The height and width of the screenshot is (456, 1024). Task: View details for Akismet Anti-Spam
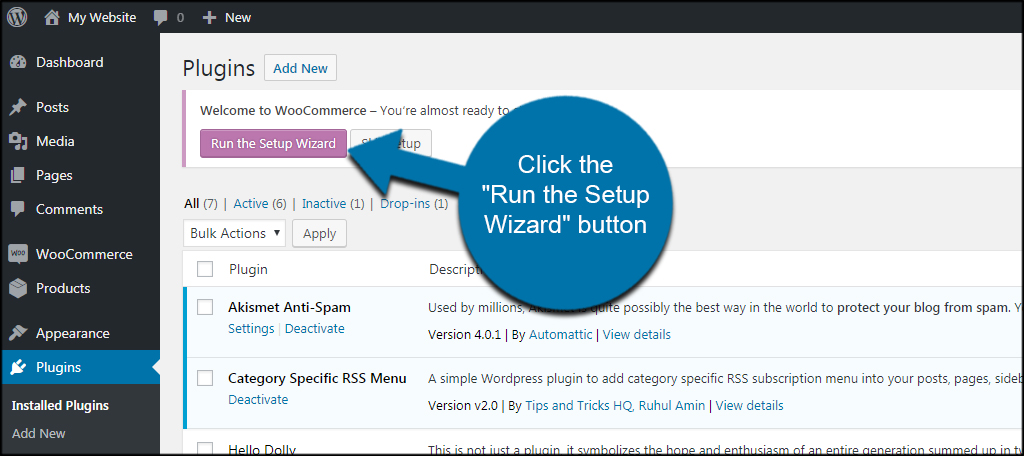[637, 334]
